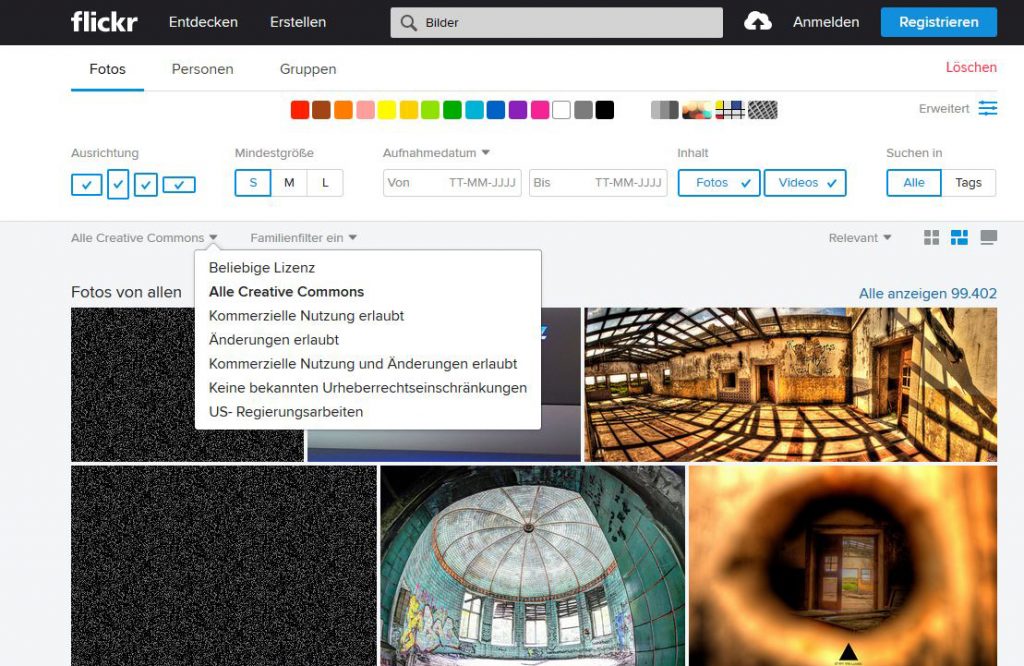Toggle square orientation checkbox
The width and height of the screenshot is (1024, 666).
pos(146,185)
